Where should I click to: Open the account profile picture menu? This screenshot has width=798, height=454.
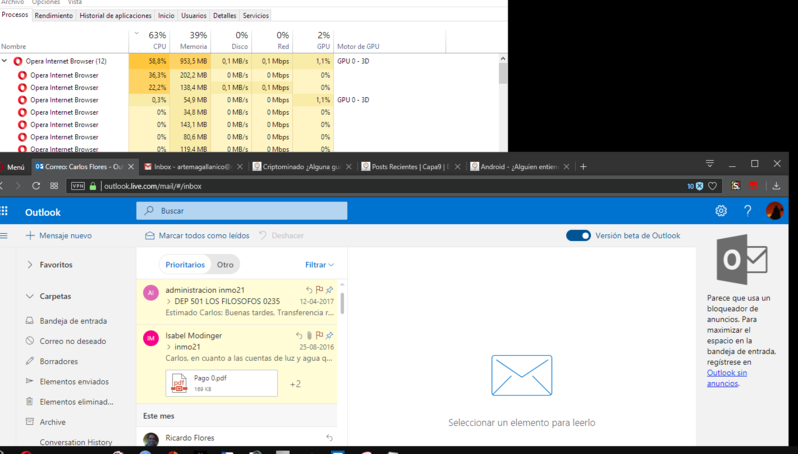point(775,211)
